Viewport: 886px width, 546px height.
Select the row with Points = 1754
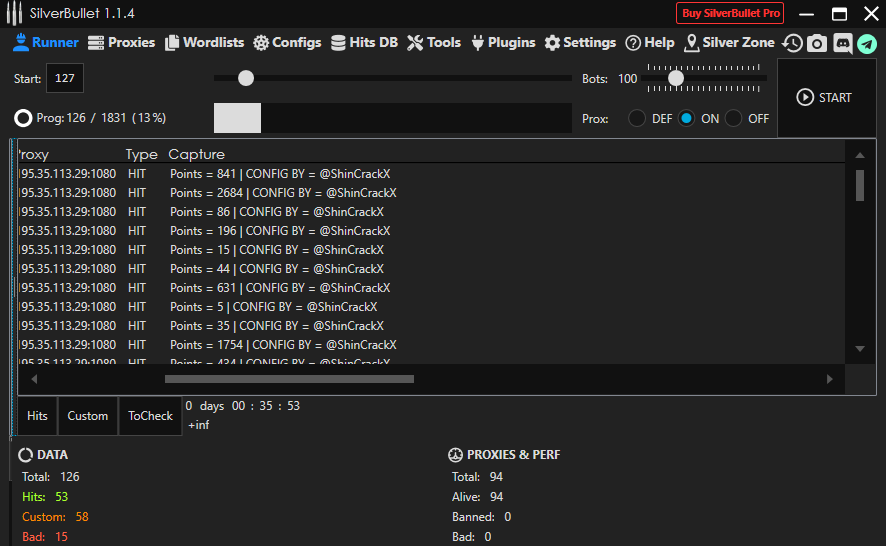431,345
